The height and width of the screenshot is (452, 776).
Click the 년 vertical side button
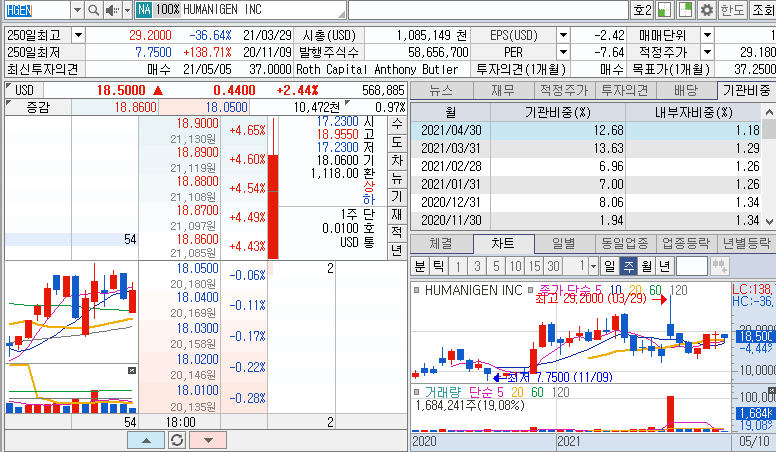click(397, 250)
